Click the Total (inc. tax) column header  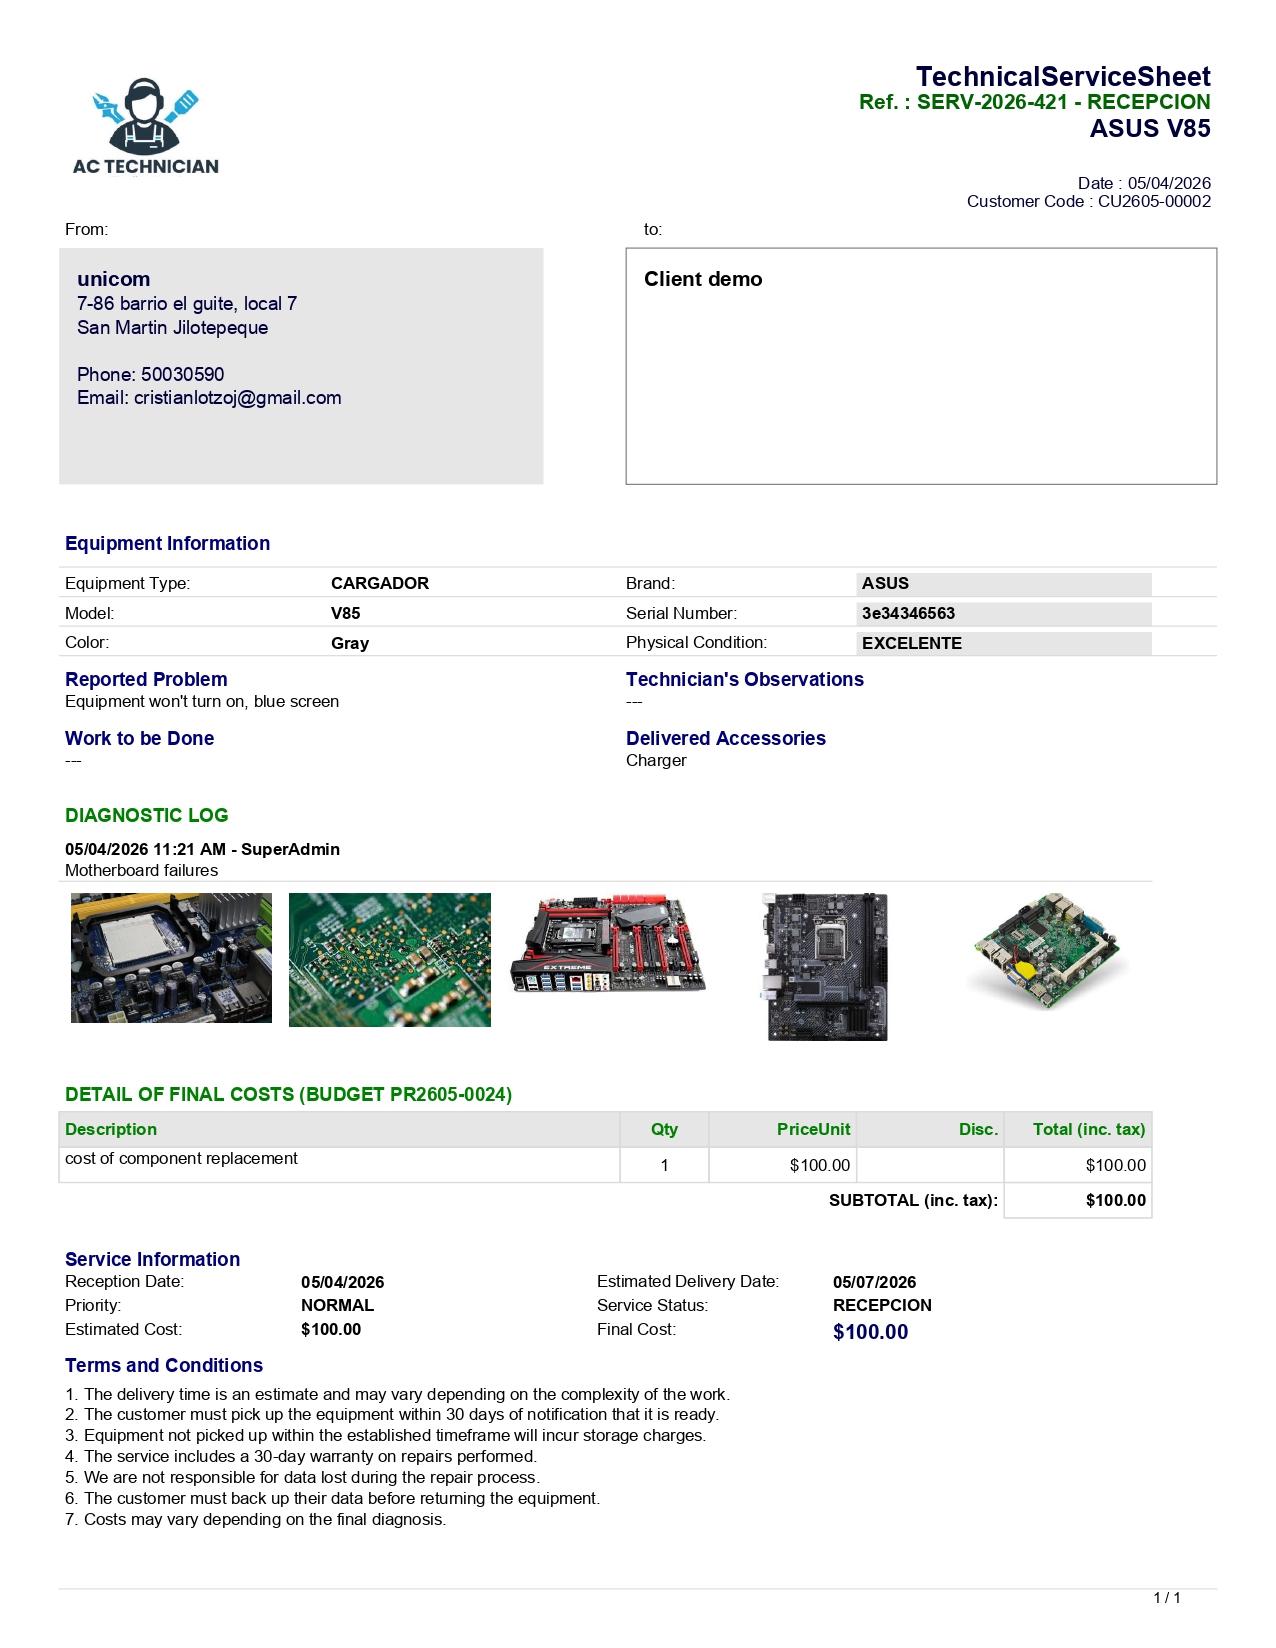pyautogui.click(x=1089, y=1129)
